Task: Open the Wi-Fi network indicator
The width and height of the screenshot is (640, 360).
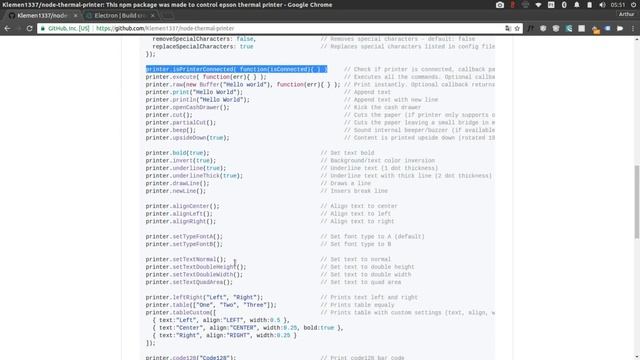Action: click(538, 5)
